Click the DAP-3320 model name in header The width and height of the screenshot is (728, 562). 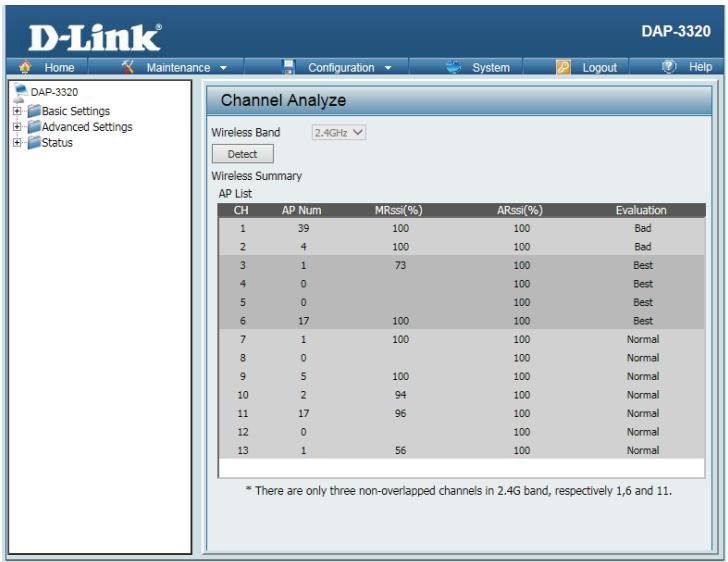676,31
